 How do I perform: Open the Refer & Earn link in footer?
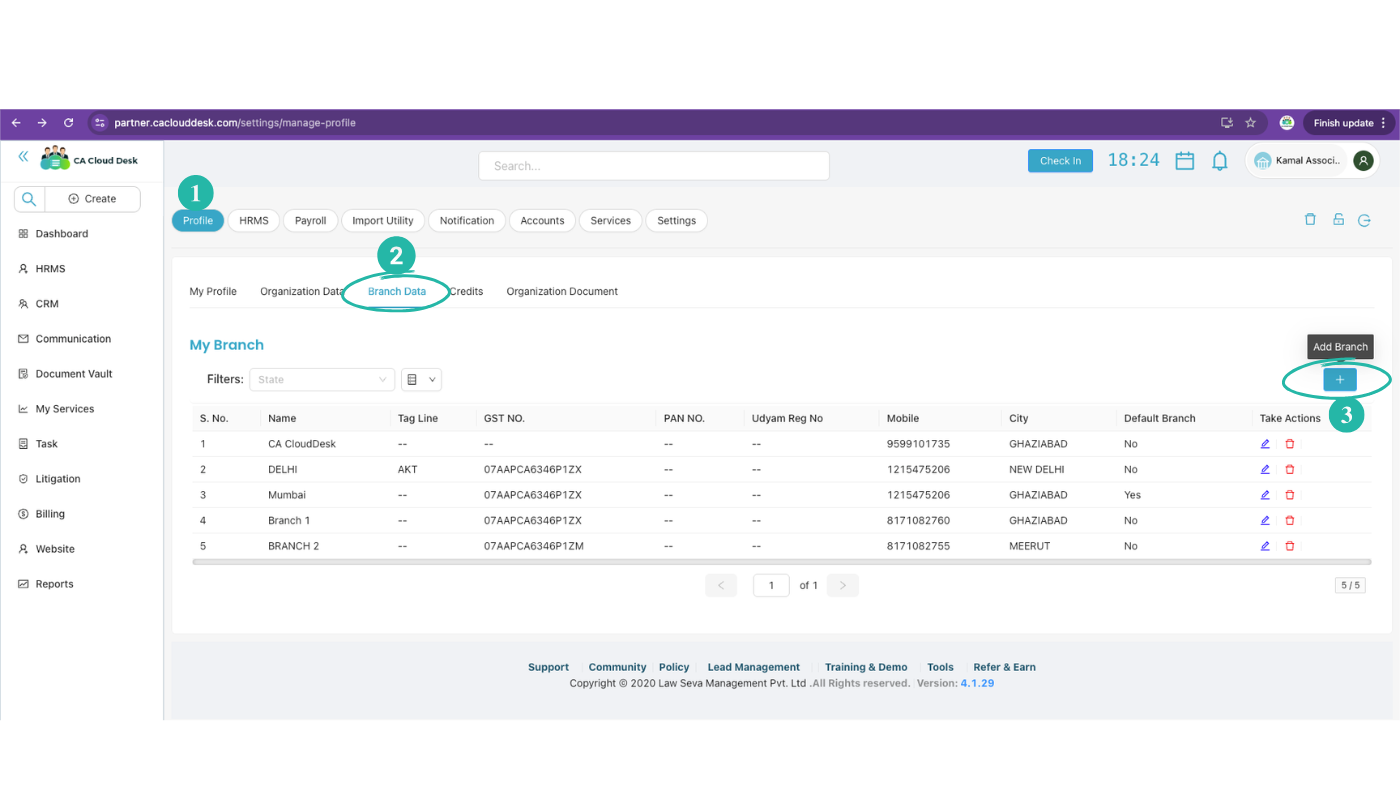[1004, 666]
